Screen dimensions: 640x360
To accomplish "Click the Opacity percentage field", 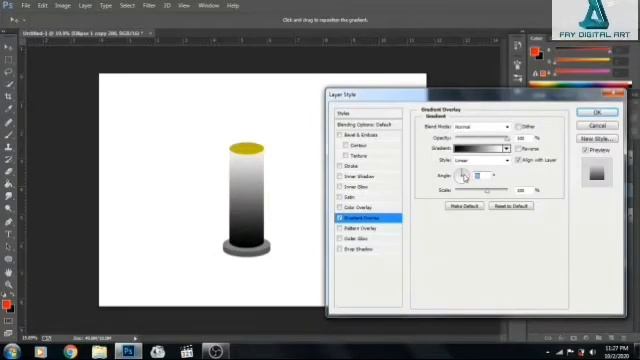I will tap(524, 138).
